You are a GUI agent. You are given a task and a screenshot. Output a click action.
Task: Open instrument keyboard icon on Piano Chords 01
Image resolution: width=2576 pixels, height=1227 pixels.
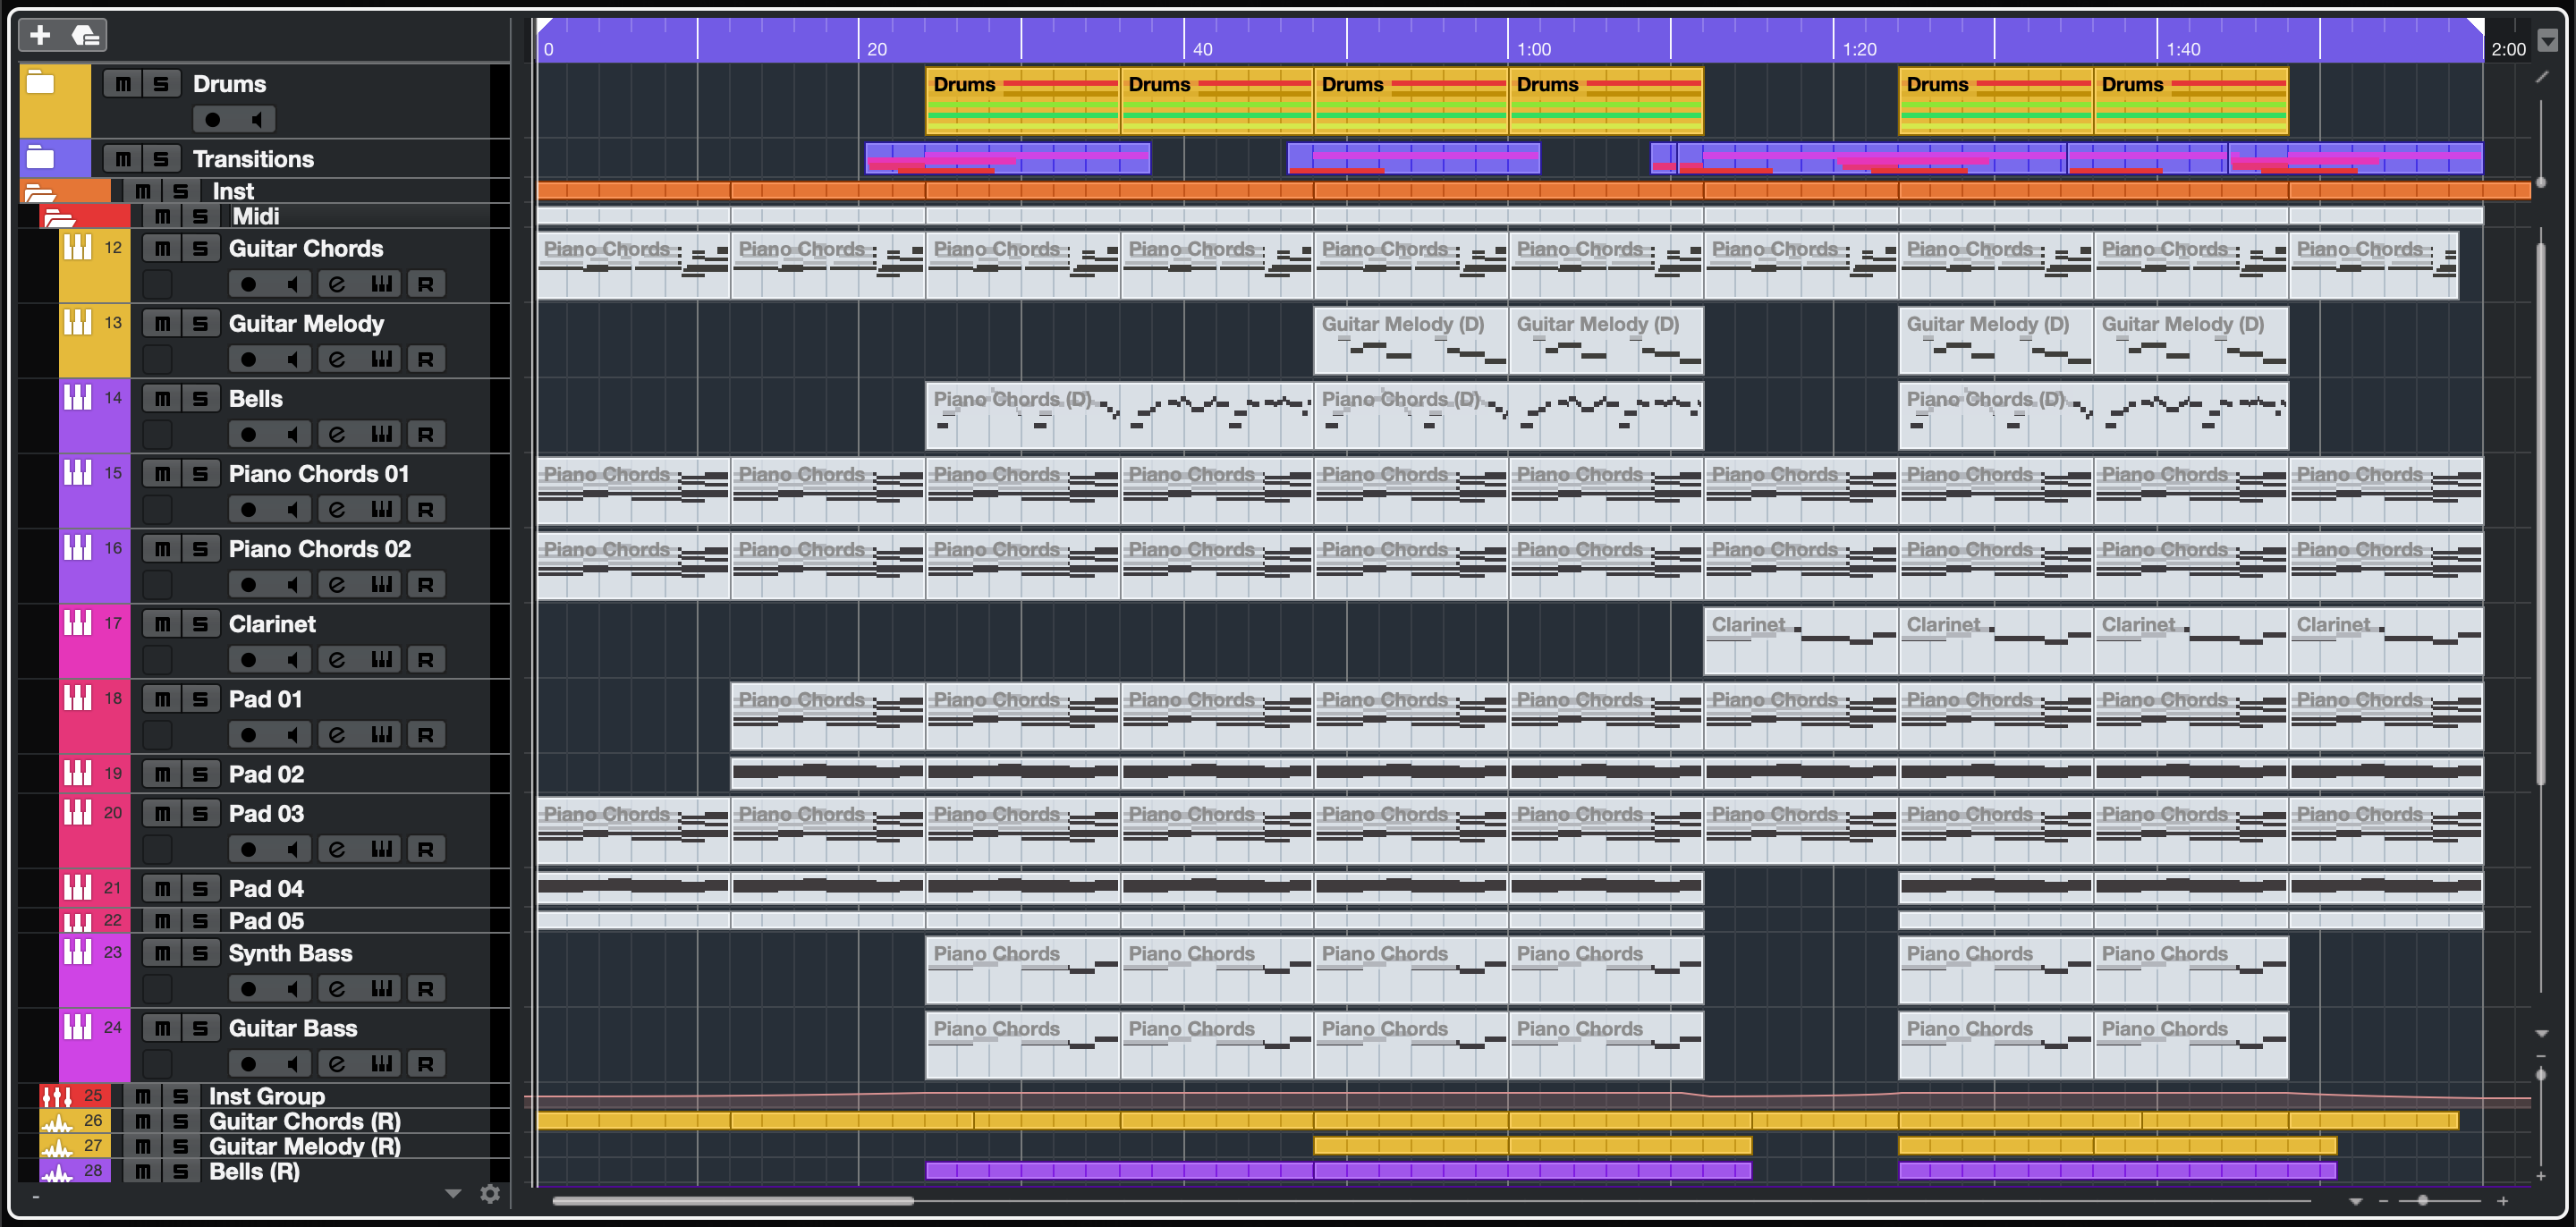pyautogui.click(x=381, y=510)
